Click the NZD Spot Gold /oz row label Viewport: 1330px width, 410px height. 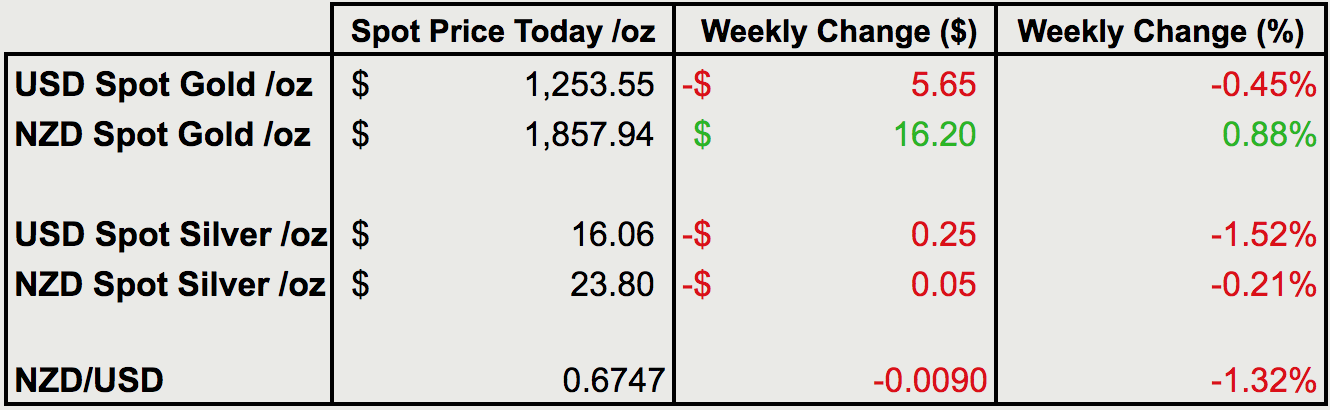(163, 134)
